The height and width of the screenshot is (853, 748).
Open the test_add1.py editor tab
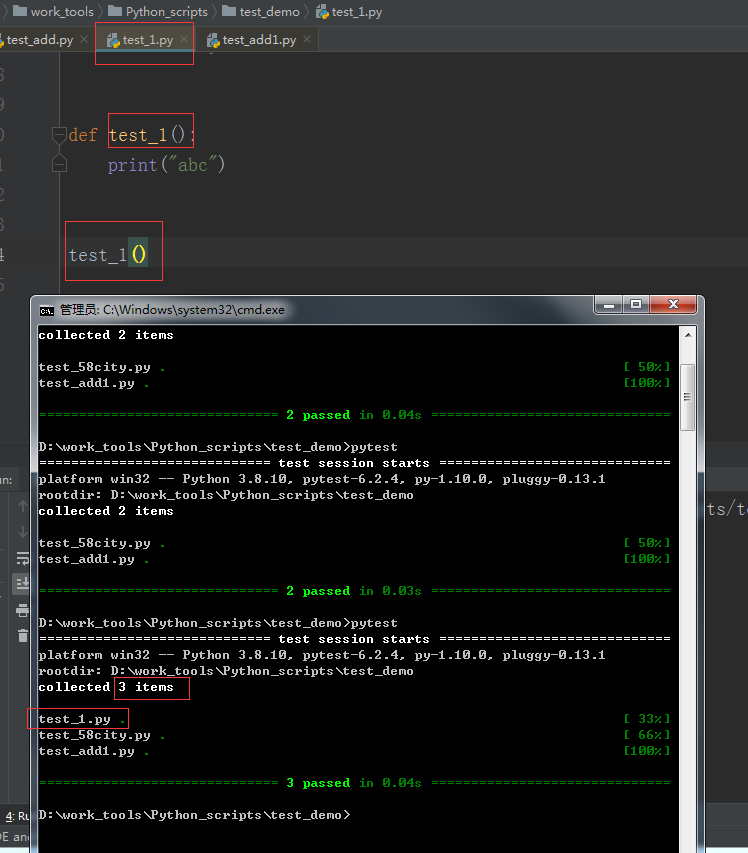259,40
